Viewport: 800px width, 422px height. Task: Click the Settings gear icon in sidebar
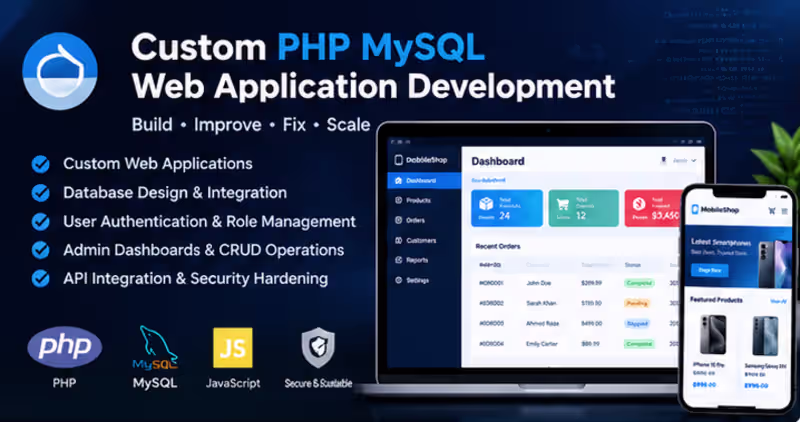click(x=398, y=280)
